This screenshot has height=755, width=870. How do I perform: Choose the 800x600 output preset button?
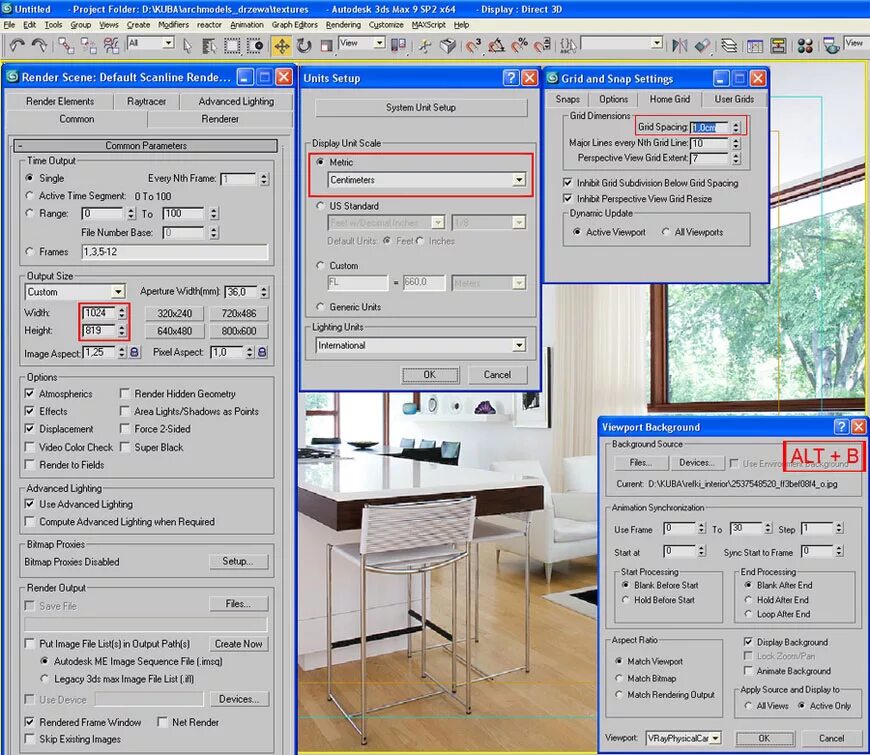click(239, 331)
